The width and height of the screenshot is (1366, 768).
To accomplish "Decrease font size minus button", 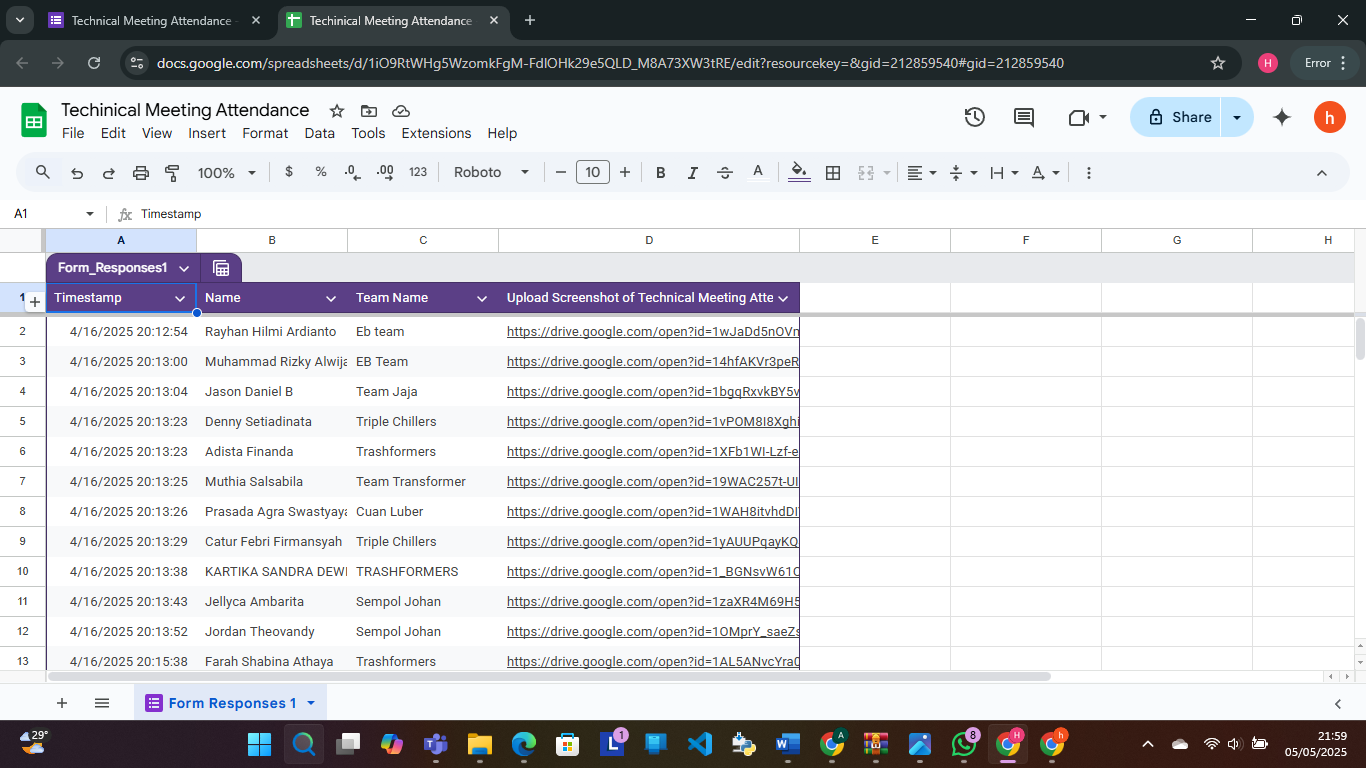I will pos(561,173).
